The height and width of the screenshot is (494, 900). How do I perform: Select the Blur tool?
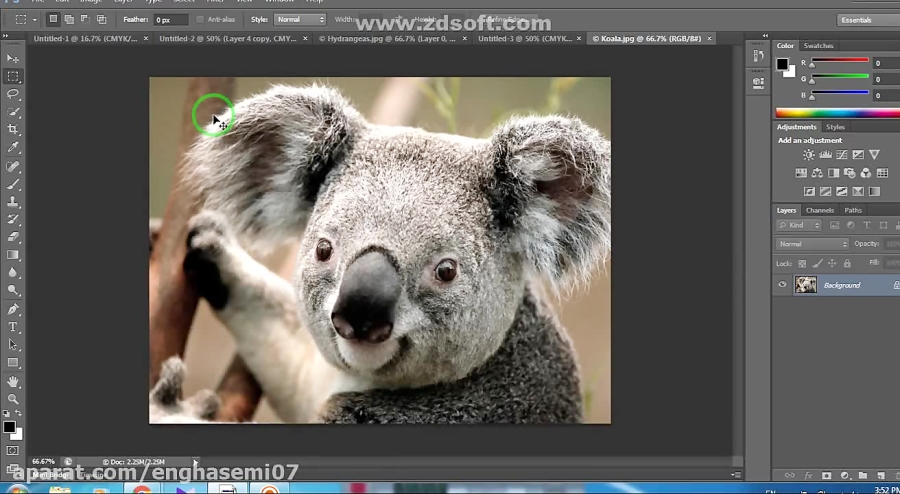pos(13,273)
